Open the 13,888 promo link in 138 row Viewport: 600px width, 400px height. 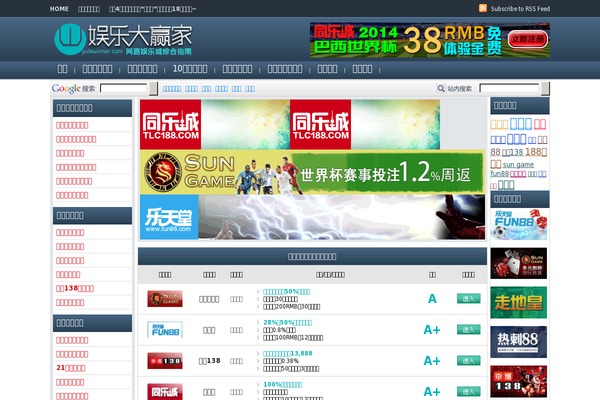(x=288, y=353)
